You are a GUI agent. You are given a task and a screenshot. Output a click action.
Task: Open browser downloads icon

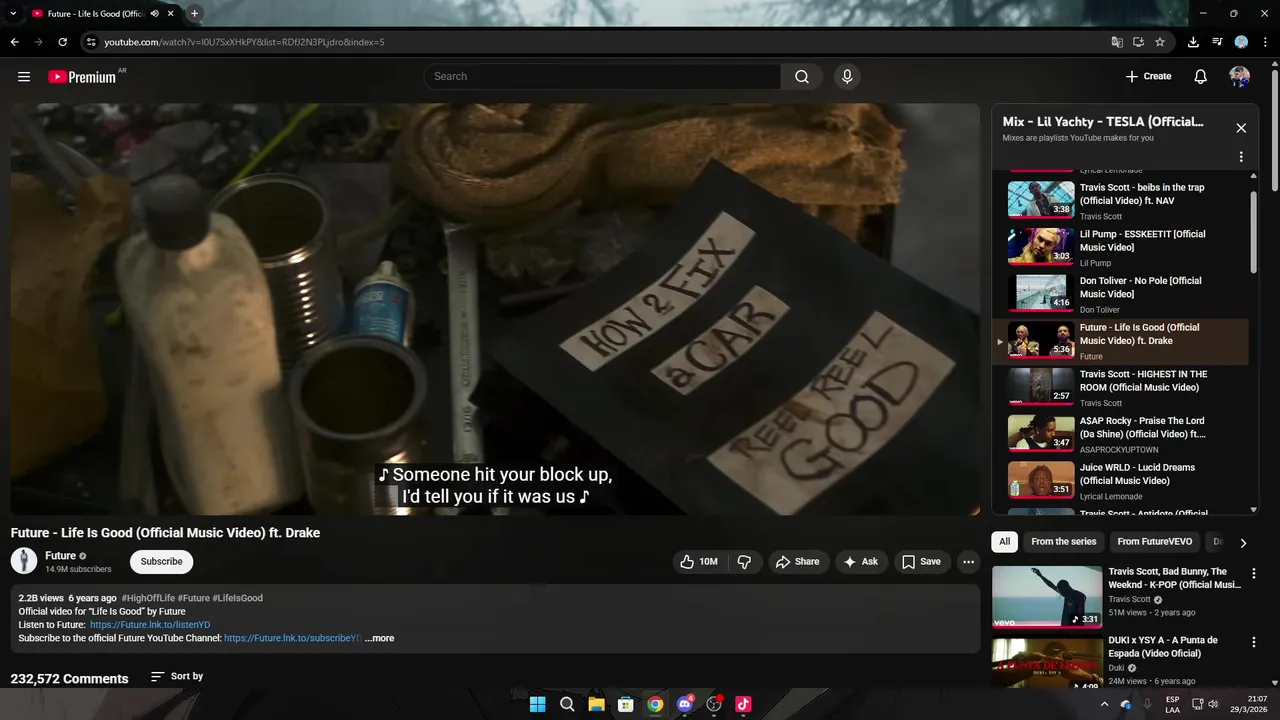1193,42
